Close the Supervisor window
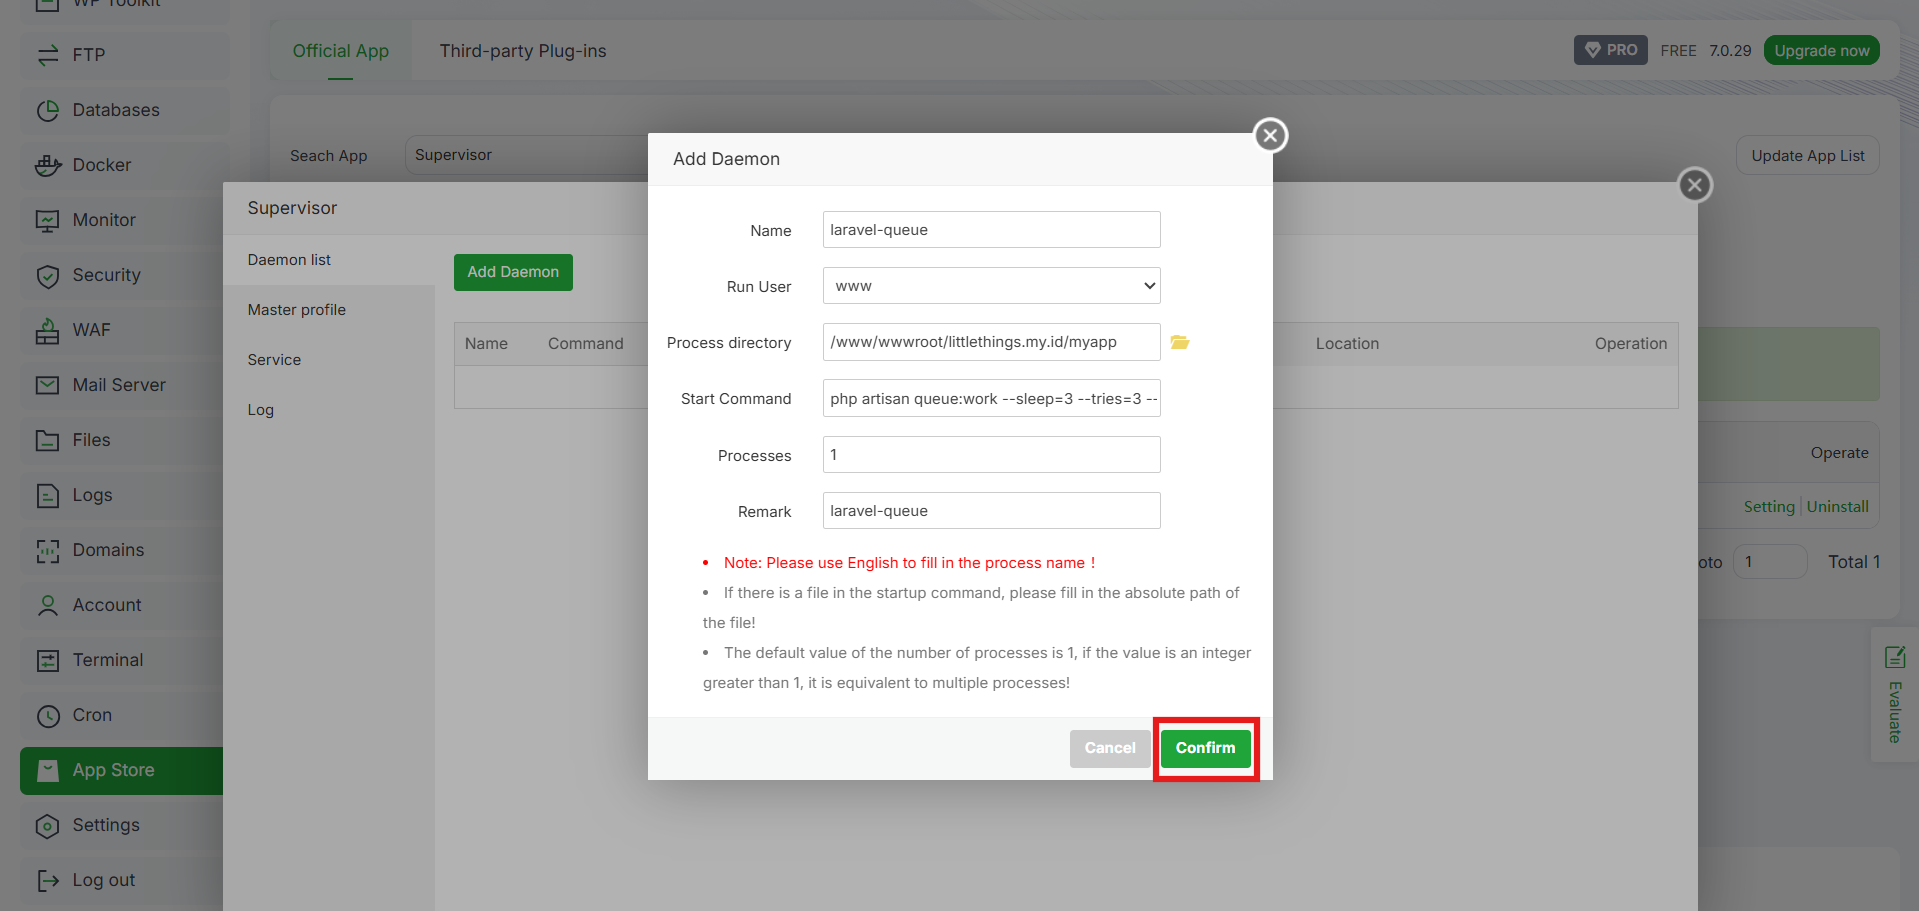This screenshot has height=911, width=1919. click(x=1694, y=185)
